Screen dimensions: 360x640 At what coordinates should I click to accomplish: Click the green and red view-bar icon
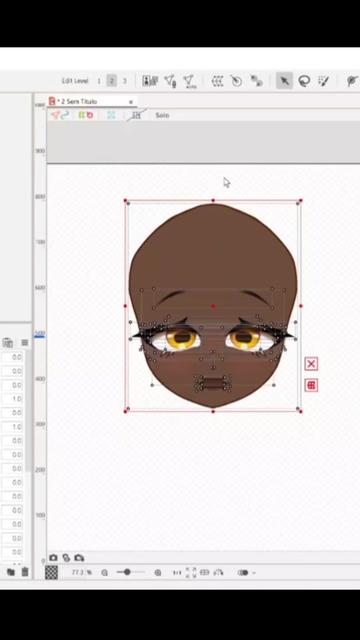[86, 115]
